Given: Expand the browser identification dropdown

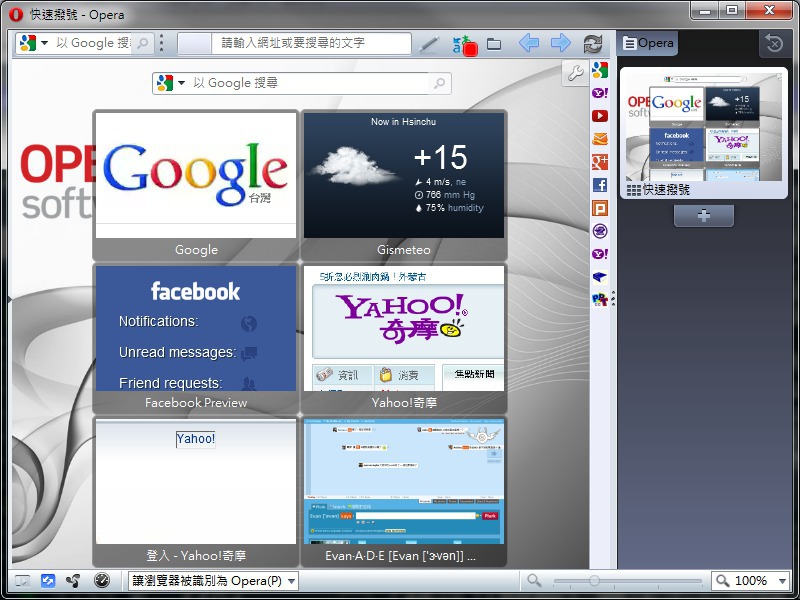Looking at the screenshot, I should pyautogui.click(x=291, y=581).
